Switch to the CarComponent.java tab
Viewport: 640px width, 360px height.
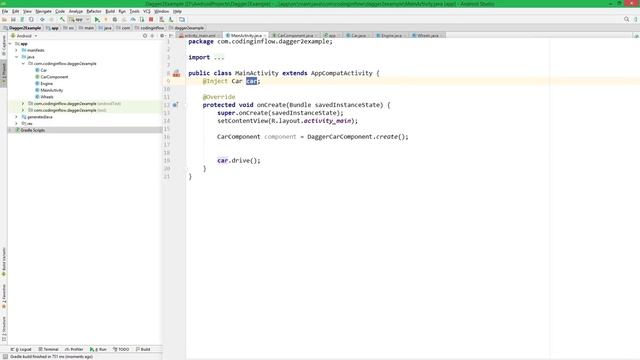click(x=295, y=36)
